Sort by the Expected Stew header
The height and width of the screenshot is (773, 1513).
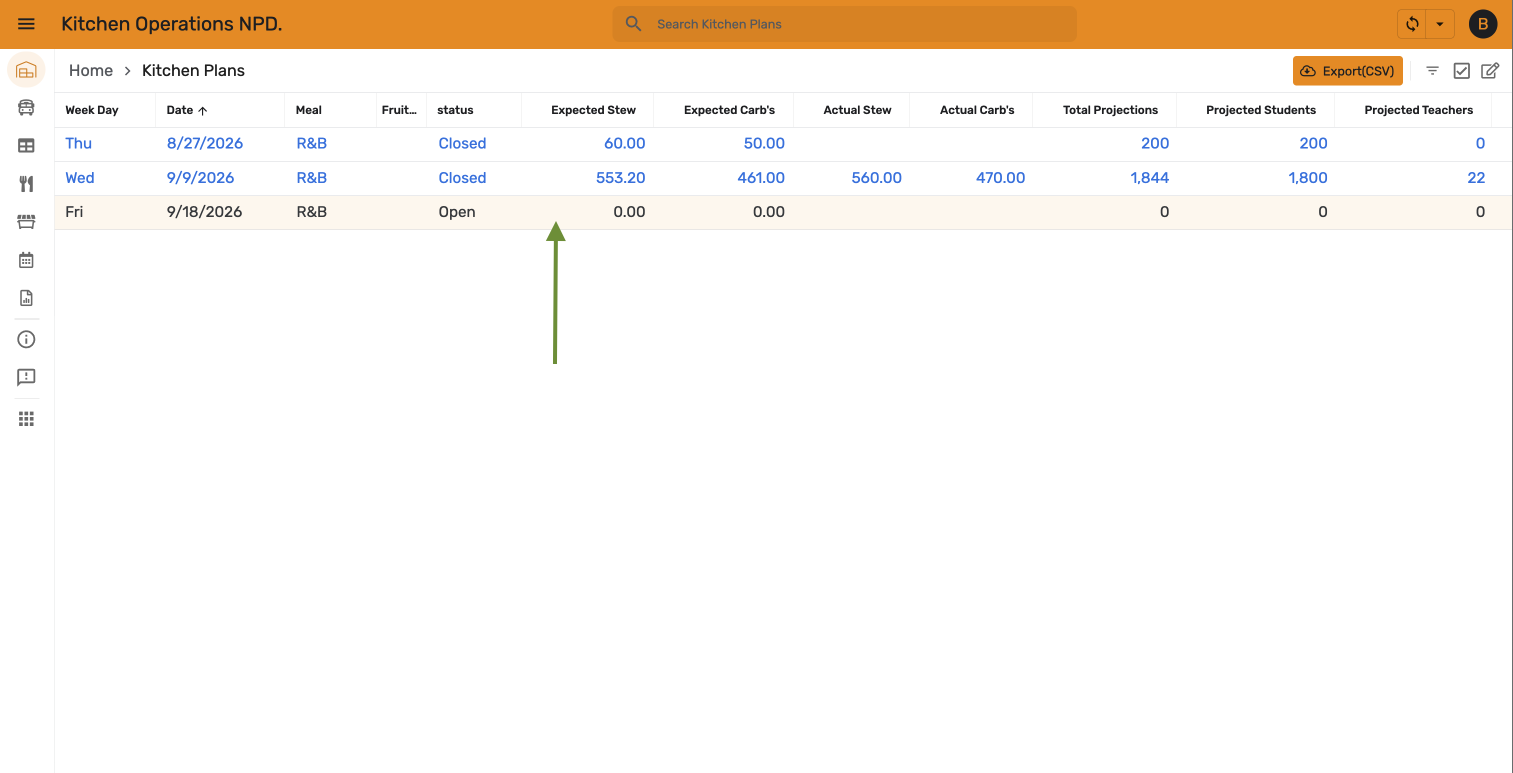tap(593, 110)
